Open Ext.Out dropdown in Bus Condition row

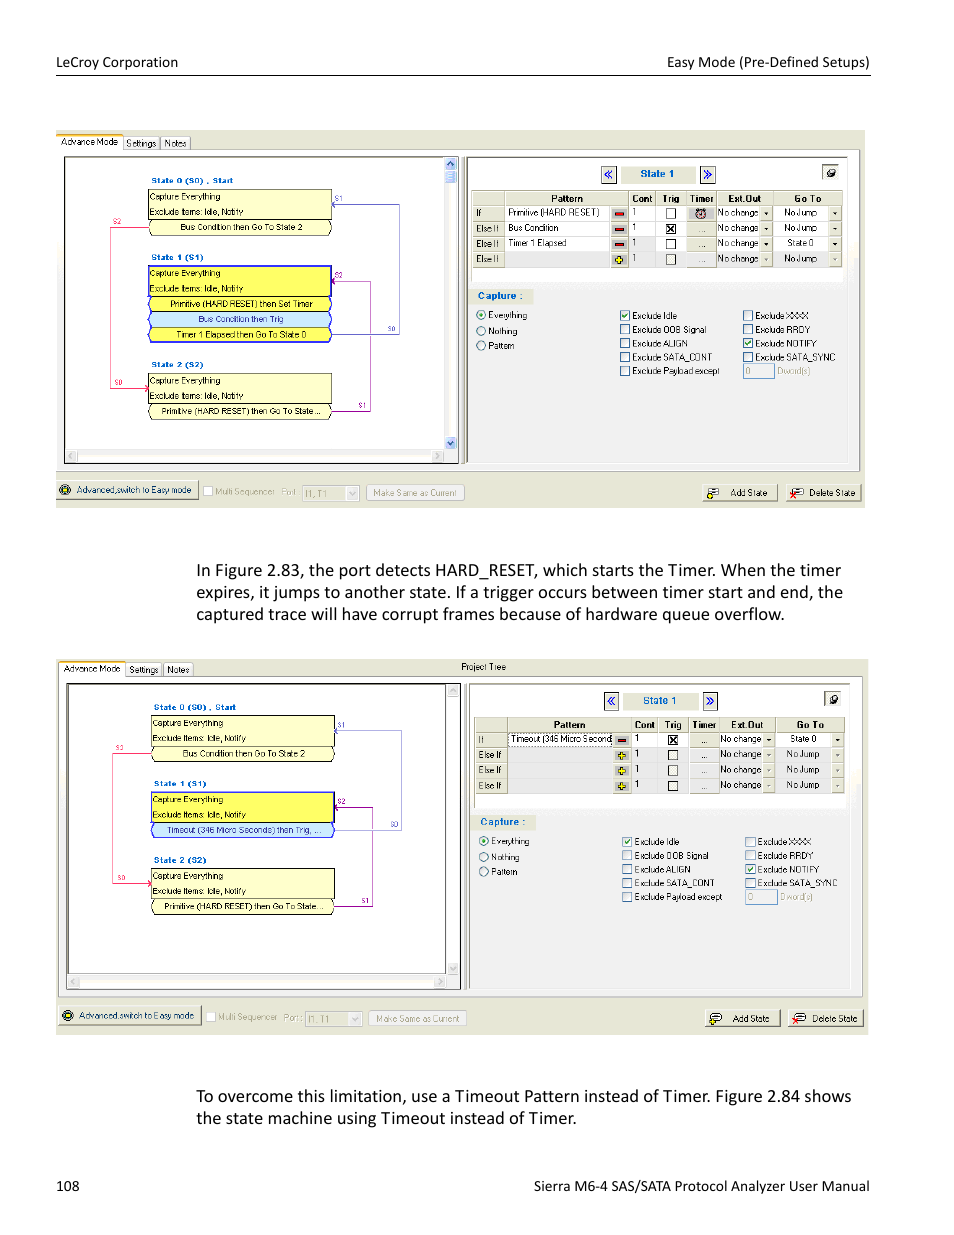[766, 229]
